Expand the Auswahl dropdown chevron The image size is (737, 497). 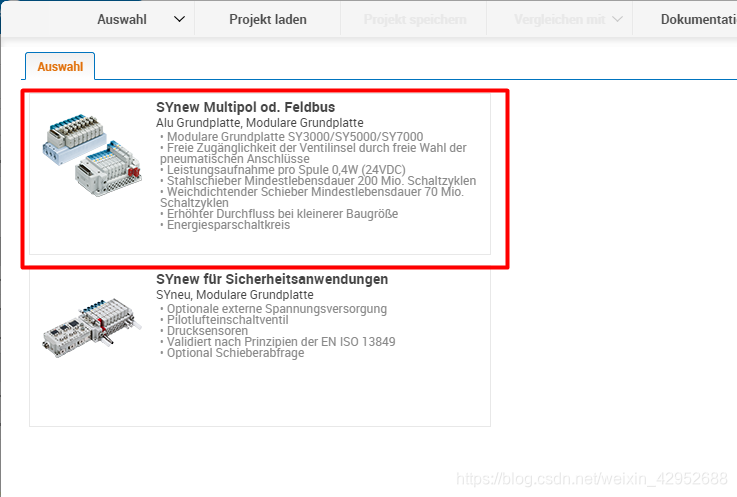(180, 19)
